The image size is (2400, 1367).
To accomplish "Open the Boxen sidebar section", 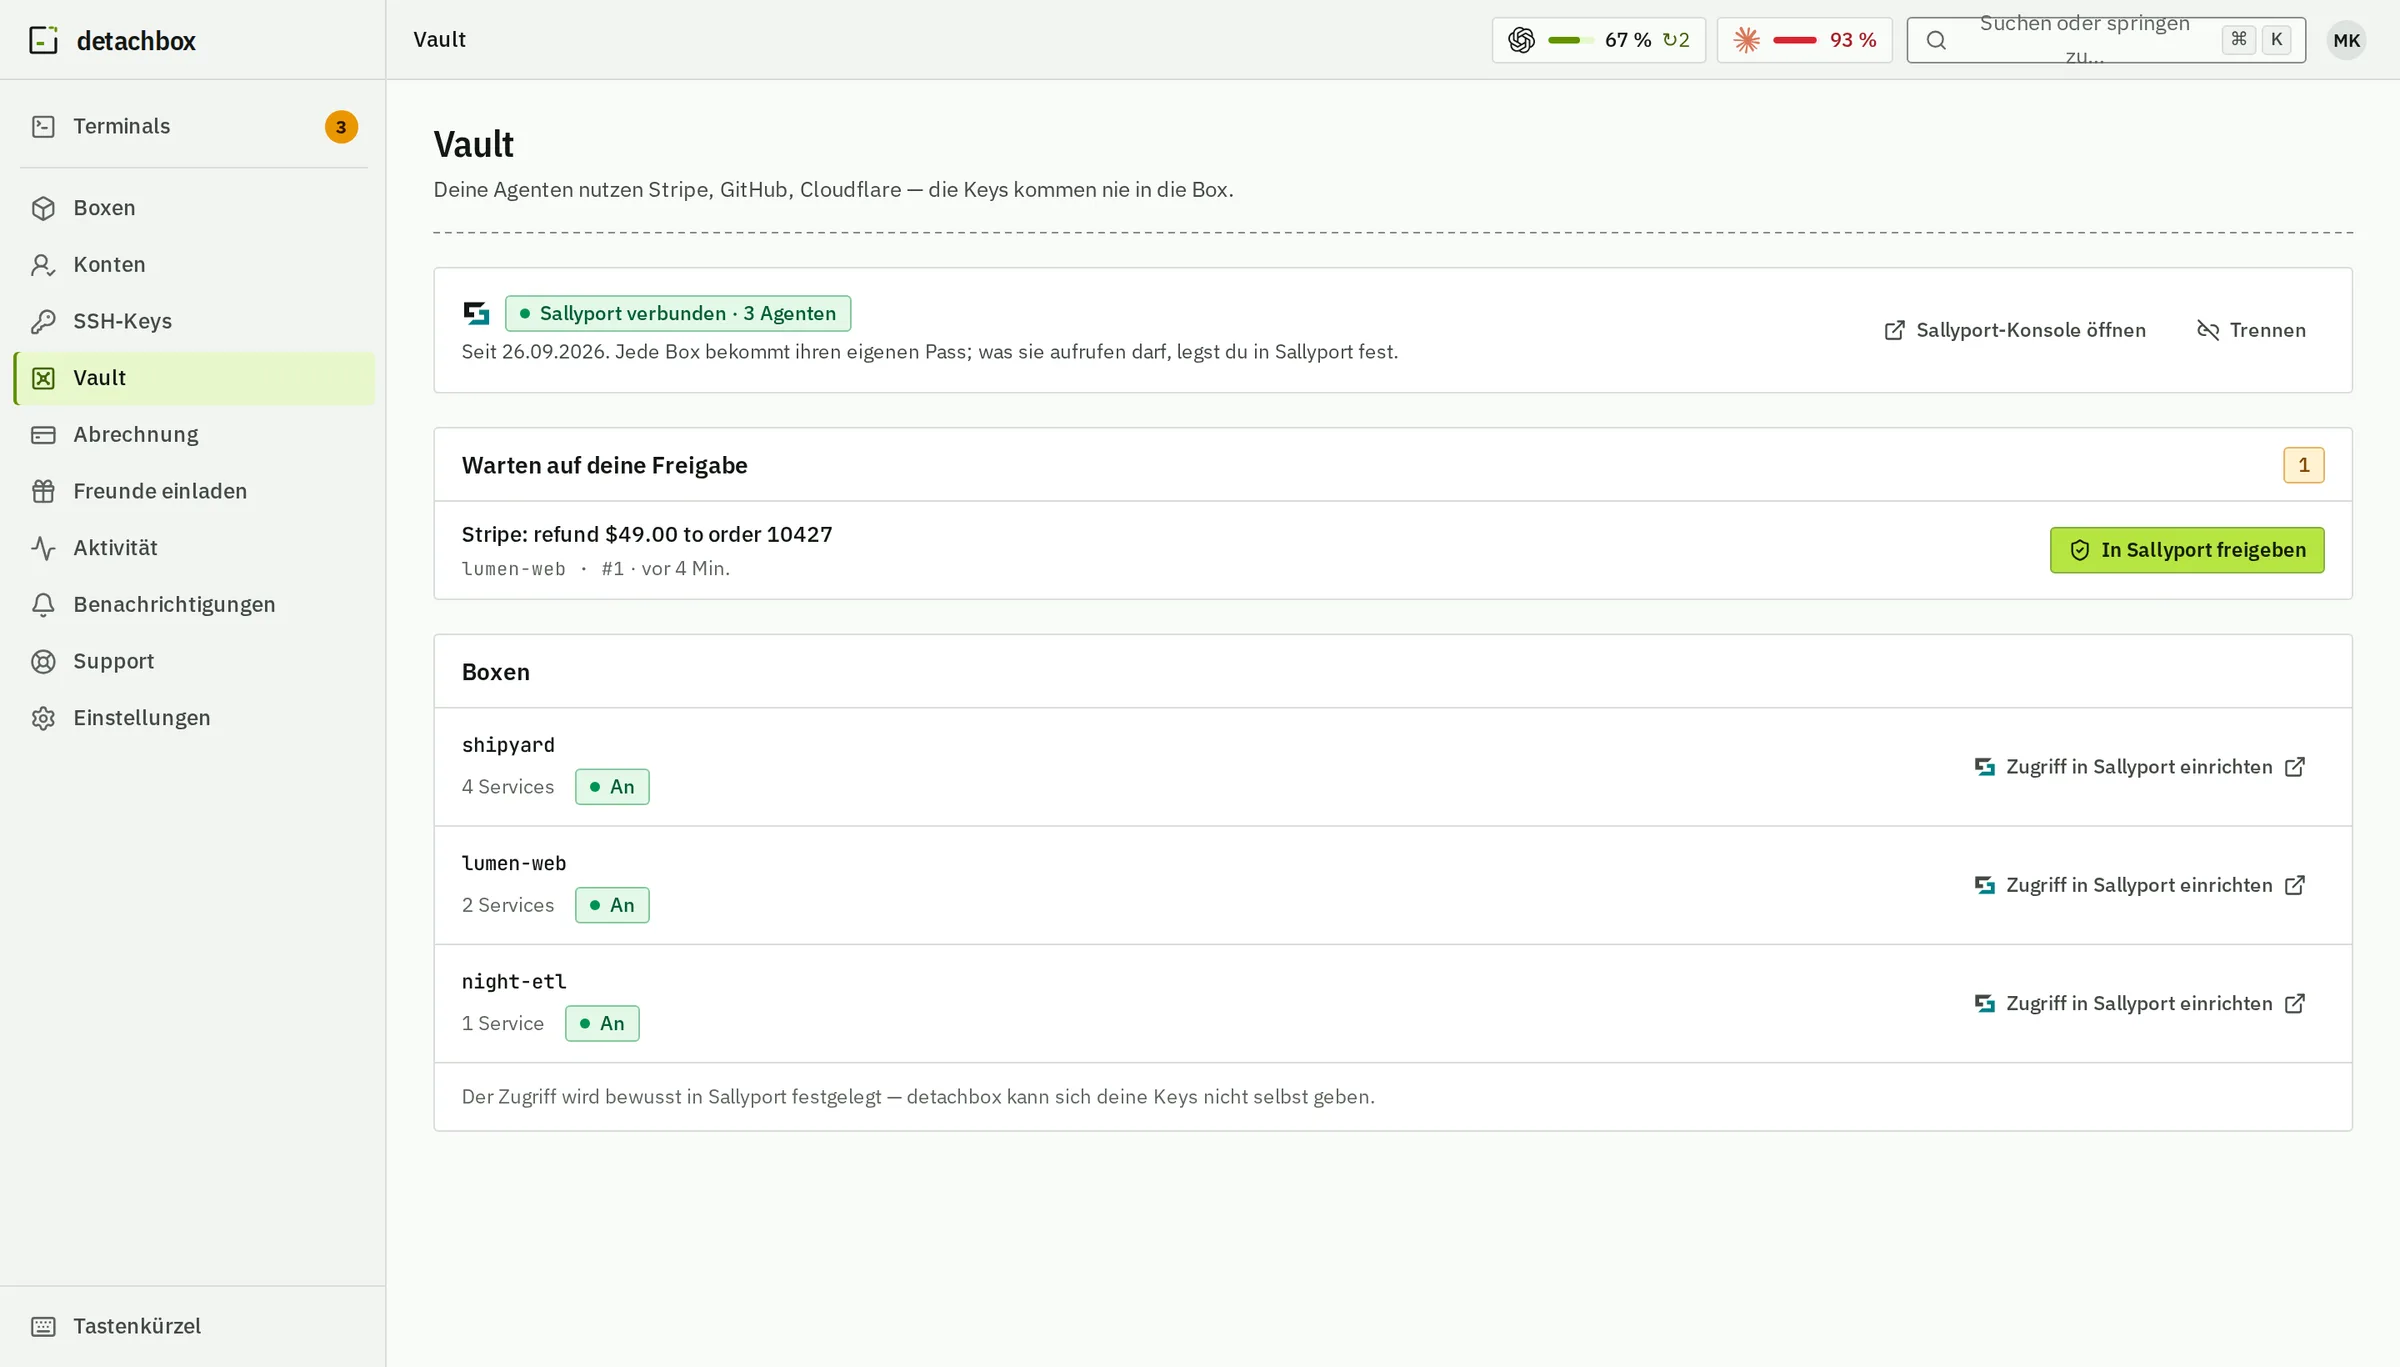I will coord(194,208).
